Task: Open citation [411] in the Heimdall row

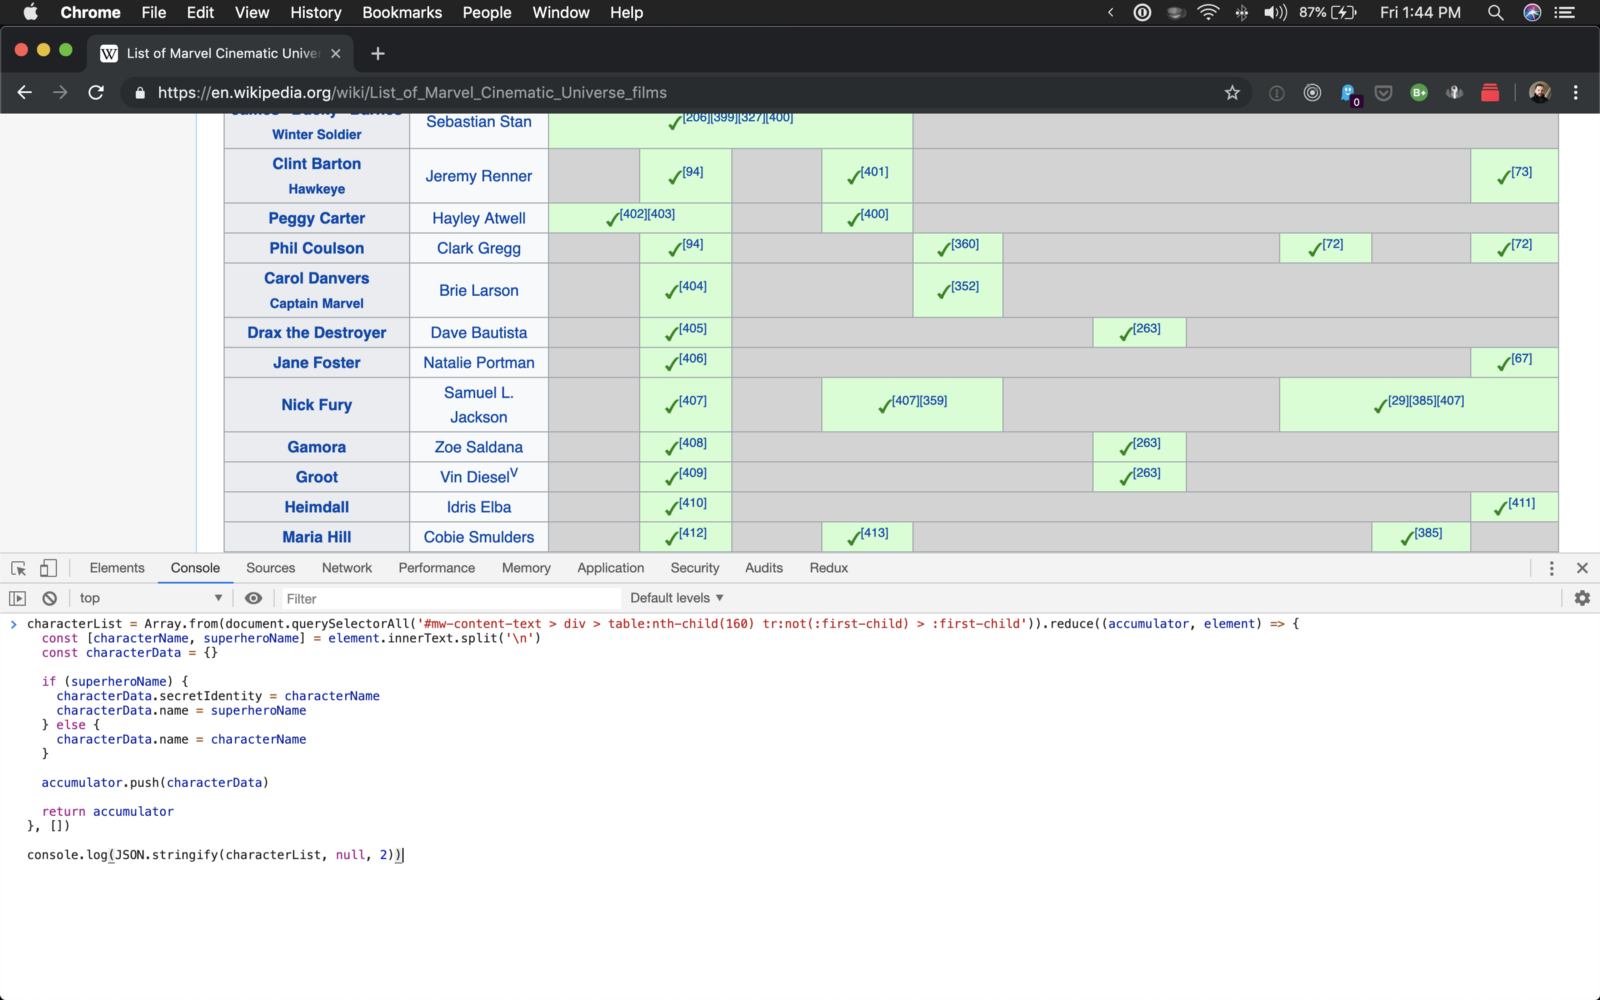Action: coord(1521,503)
